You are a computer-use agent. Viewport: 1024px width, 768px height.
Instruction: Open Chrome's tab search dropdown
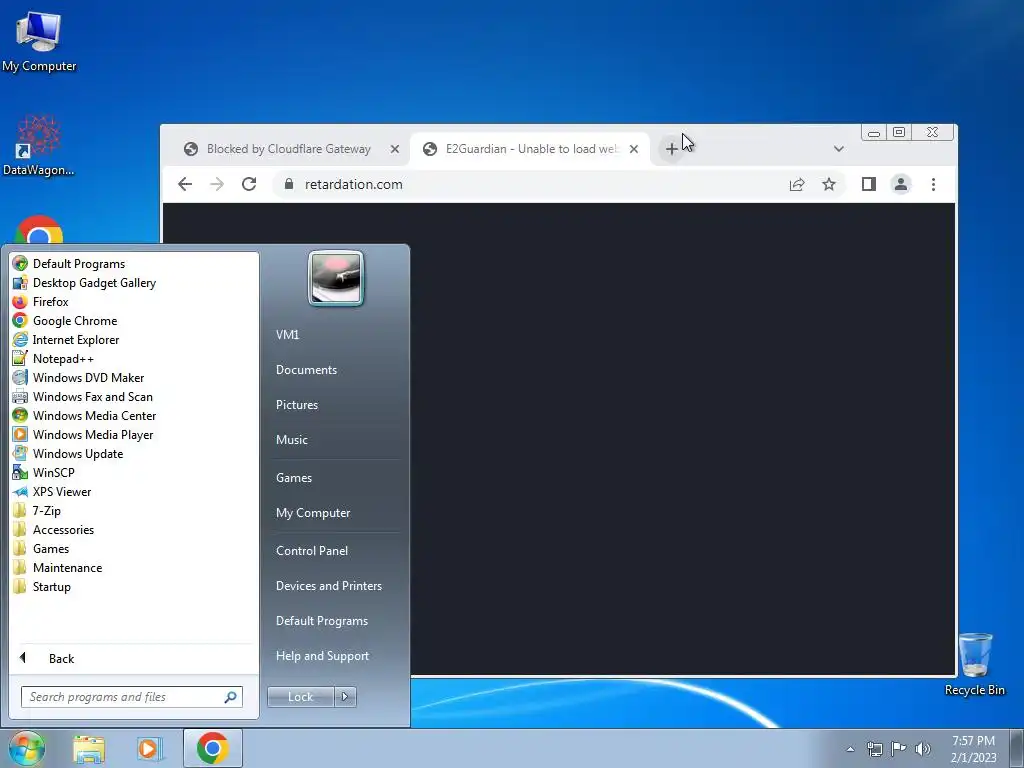tap(839, 149)
